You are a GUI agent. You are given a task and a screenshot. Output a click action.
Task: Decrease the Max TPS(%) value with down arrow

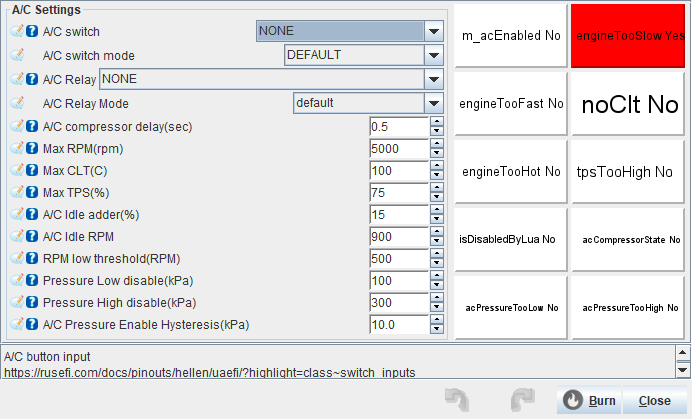(436, 197)
